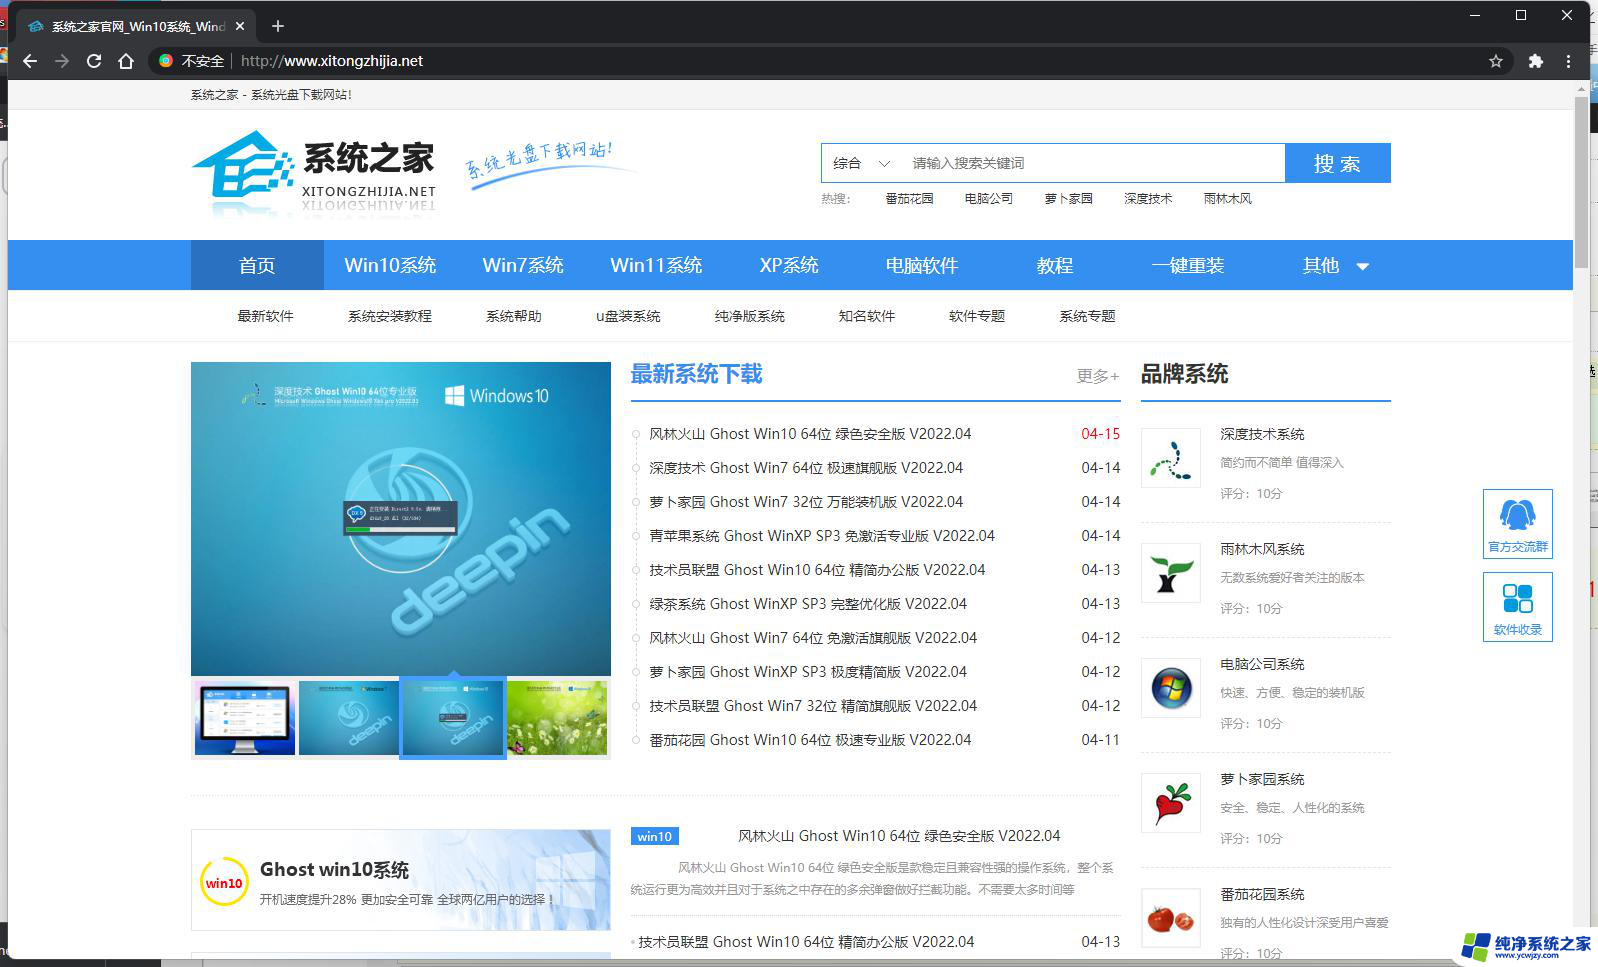Click the 雨林木风系统 tree logo
The image size is (1598, 967).
click(1171, 573)
